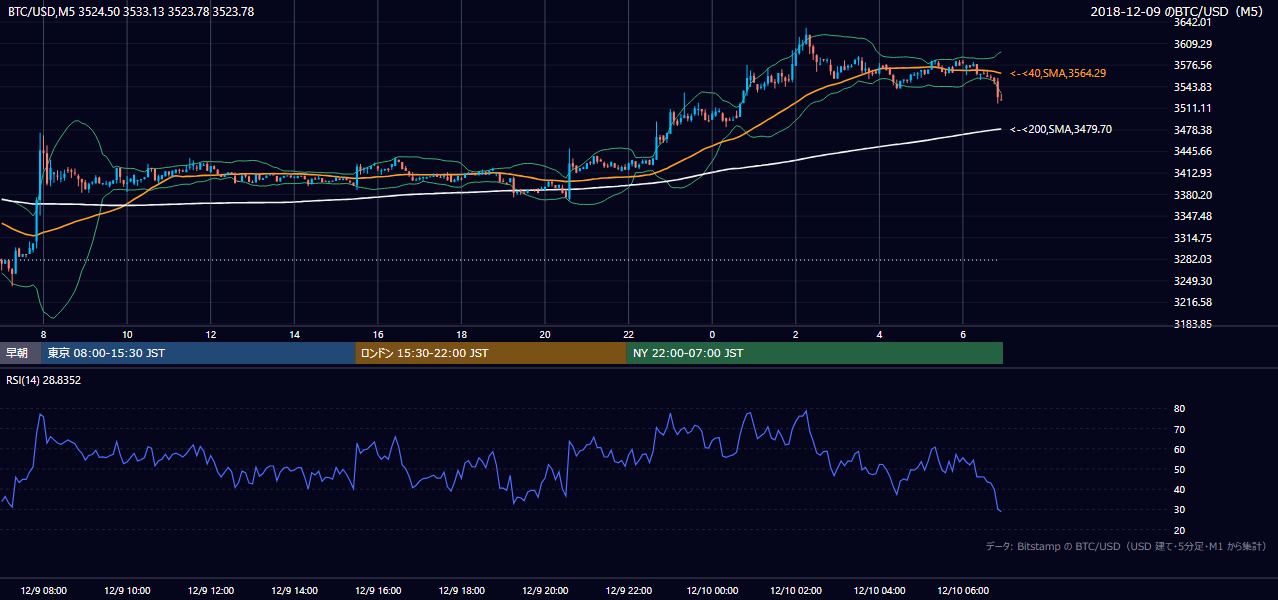The width and height of the screenshot is (1278, 600).
Task: Click the 12/9 14:00 time axis label
Action: click(294, 591)
